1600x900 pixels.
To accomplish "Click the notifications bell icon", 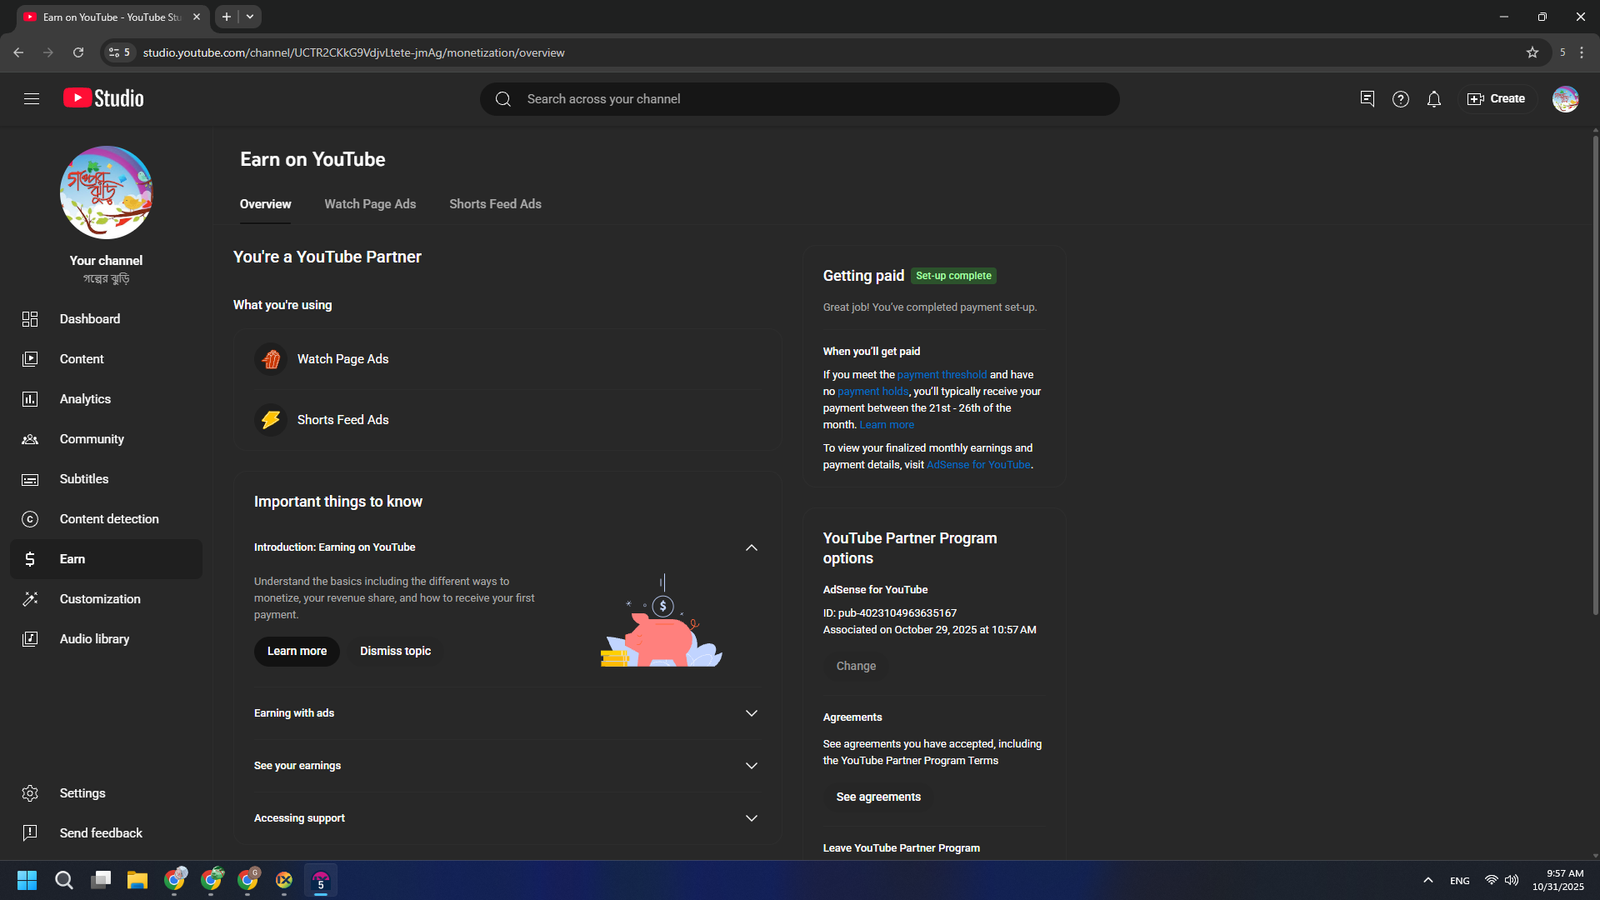I will (x=1434, y=99).
